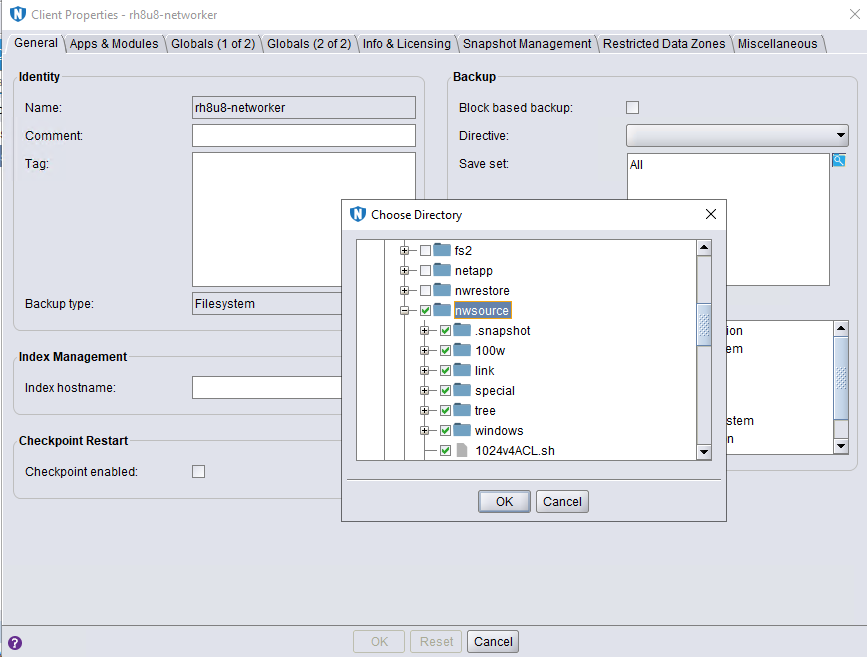Expand the special tree node
The width and height of the screenshot is (867, 657).
tap(425, 390)
